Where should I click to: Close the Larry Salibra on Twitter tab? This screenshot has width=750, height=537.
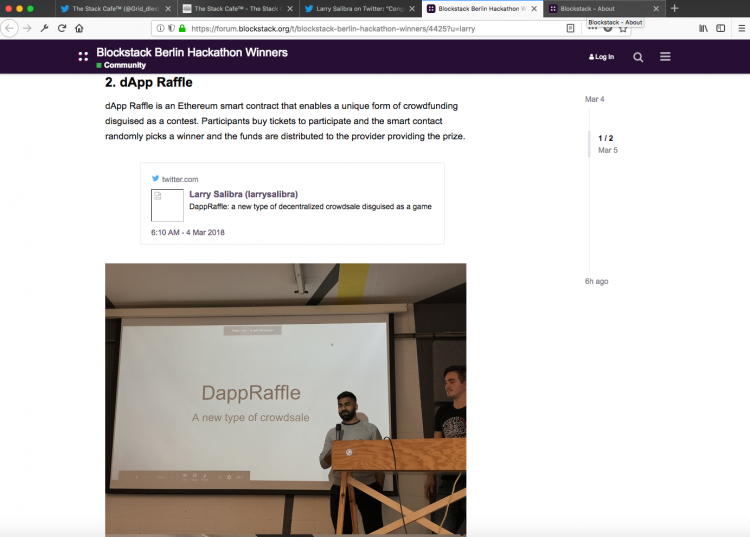[x=412, y=9]
